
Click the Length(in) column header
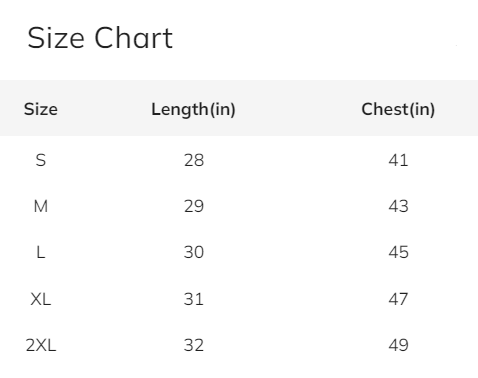193,110
